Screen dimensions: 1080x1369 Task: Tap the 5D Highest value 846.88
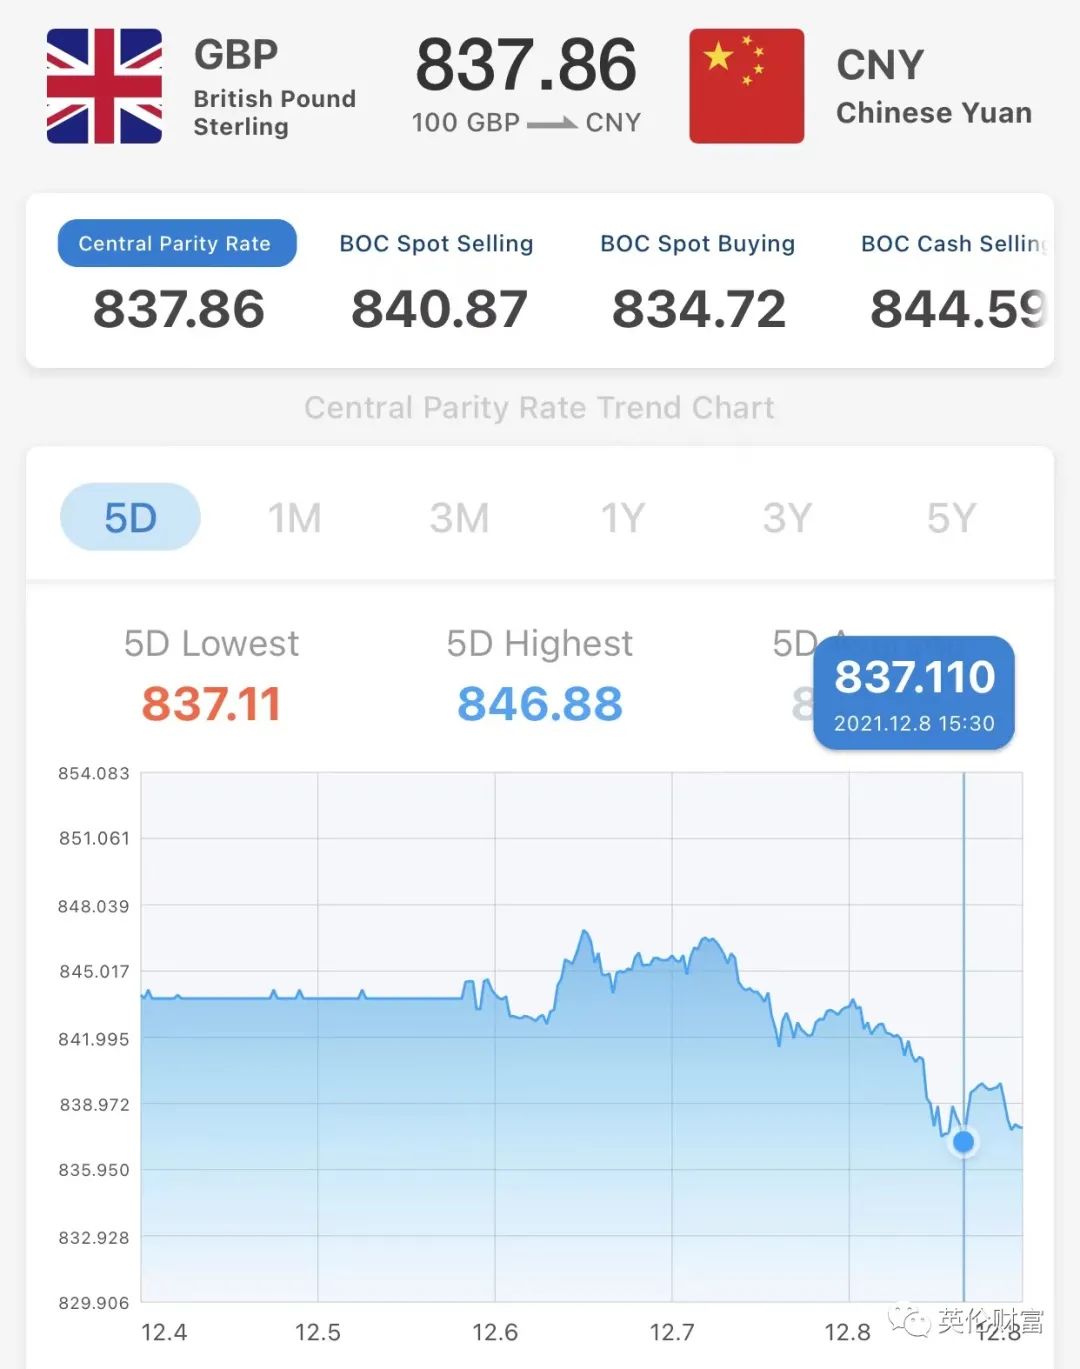point(540,703)
